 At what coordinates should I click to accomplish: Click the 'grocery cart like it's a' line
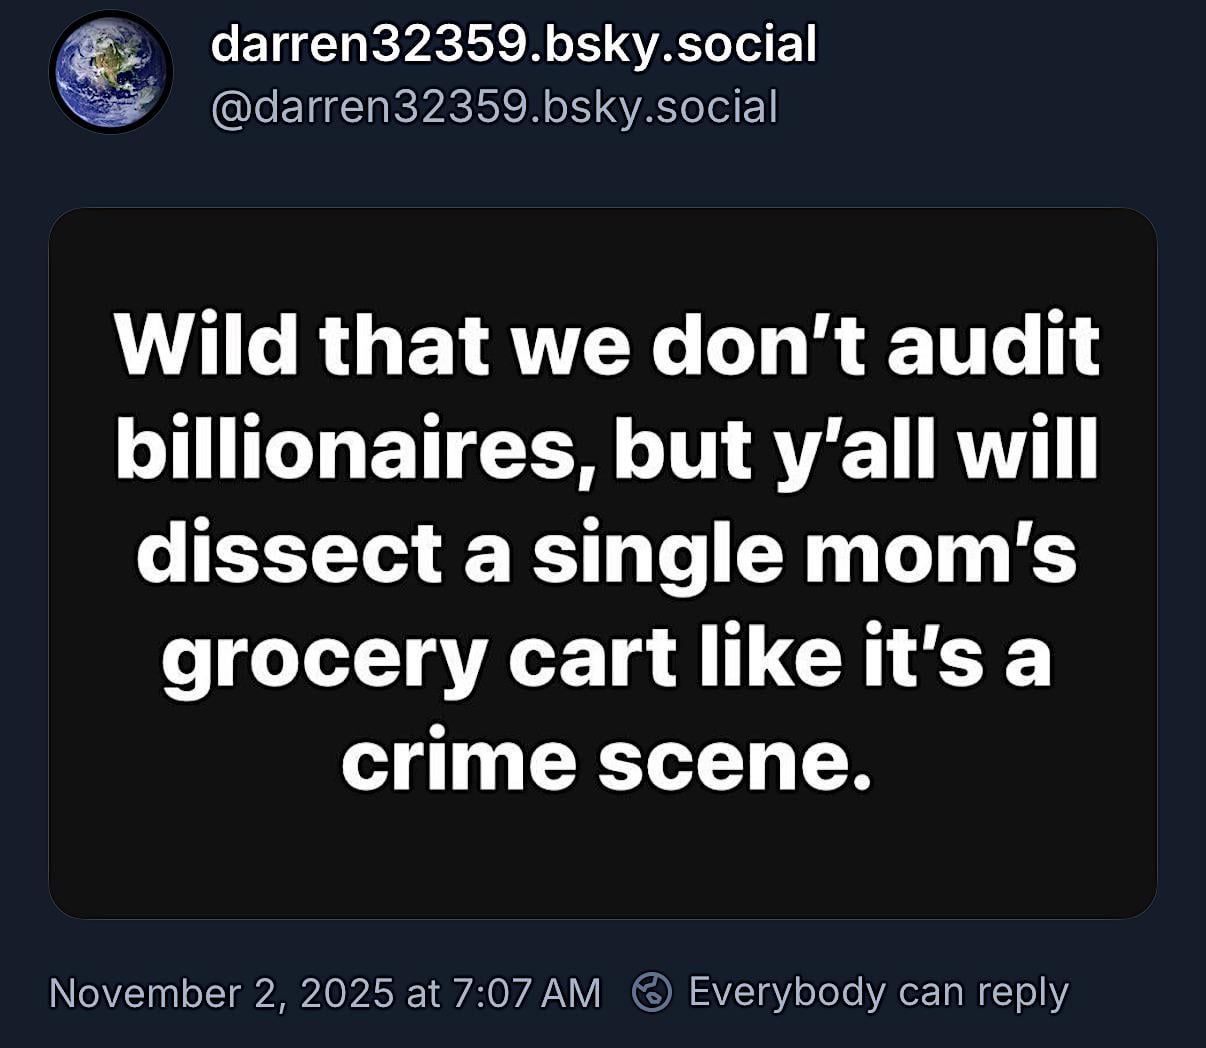pyautogui.click(x=607, y=659)
